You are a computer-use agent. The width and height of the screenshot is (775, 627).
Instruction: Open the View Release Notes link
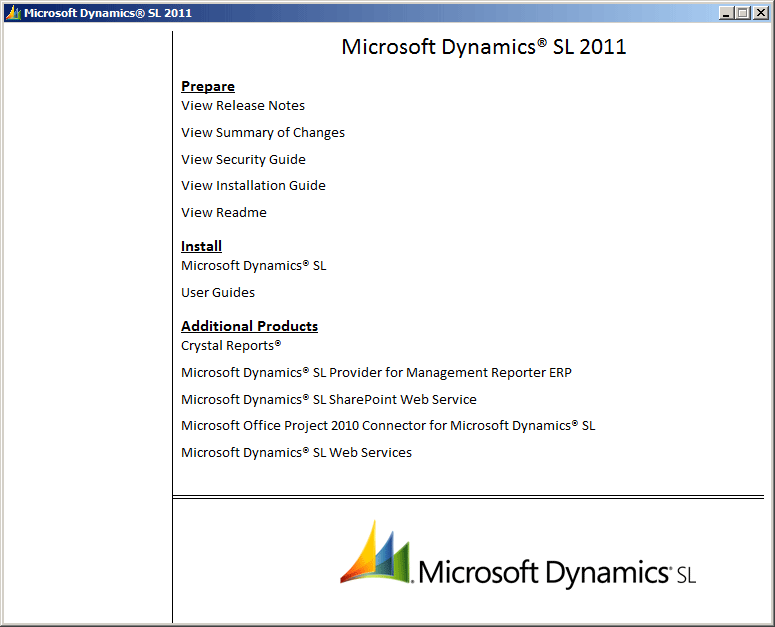coord(243,106)
